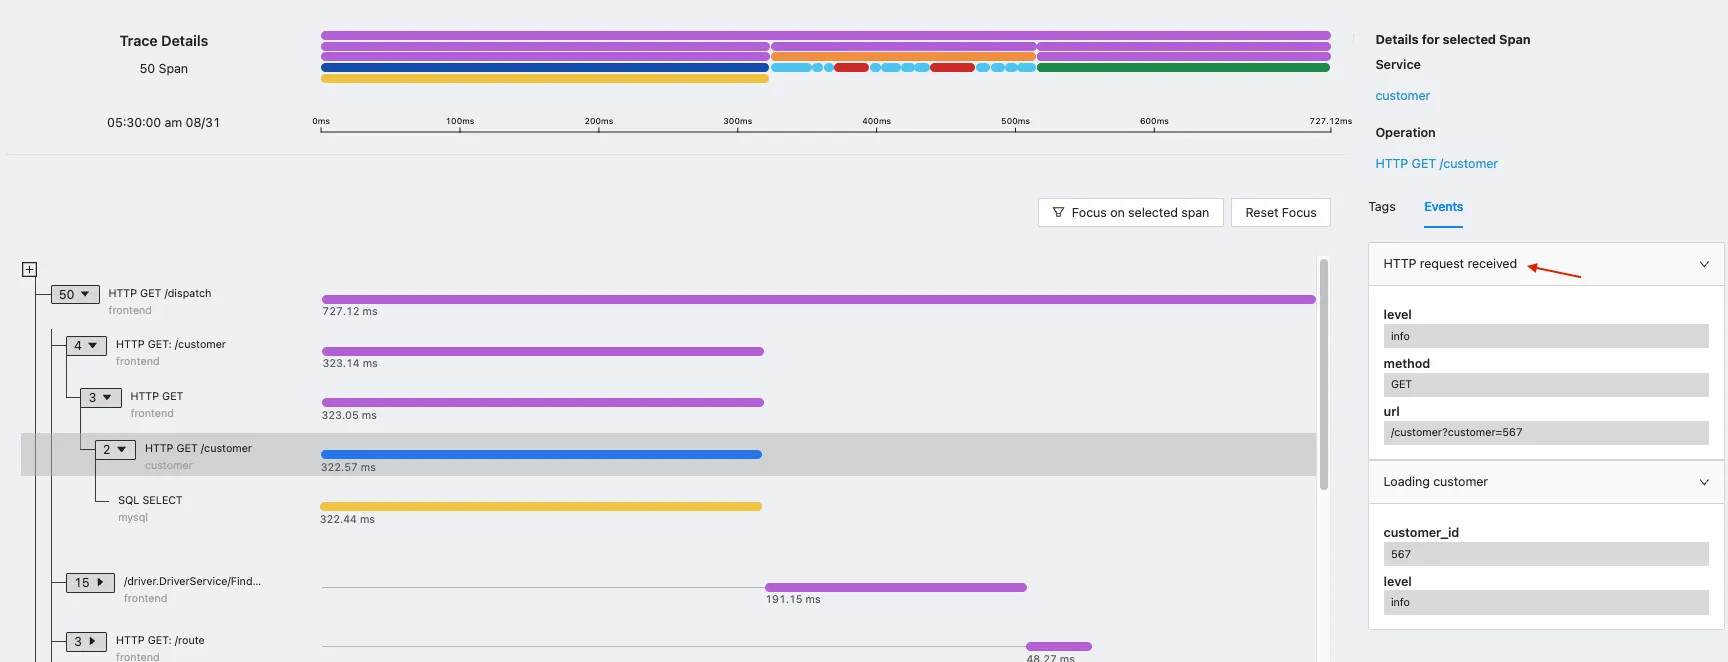This screenshot has height=662, width=1728.
Task: Switch to the Tags tab
Action: click(x=1381, y=207)
